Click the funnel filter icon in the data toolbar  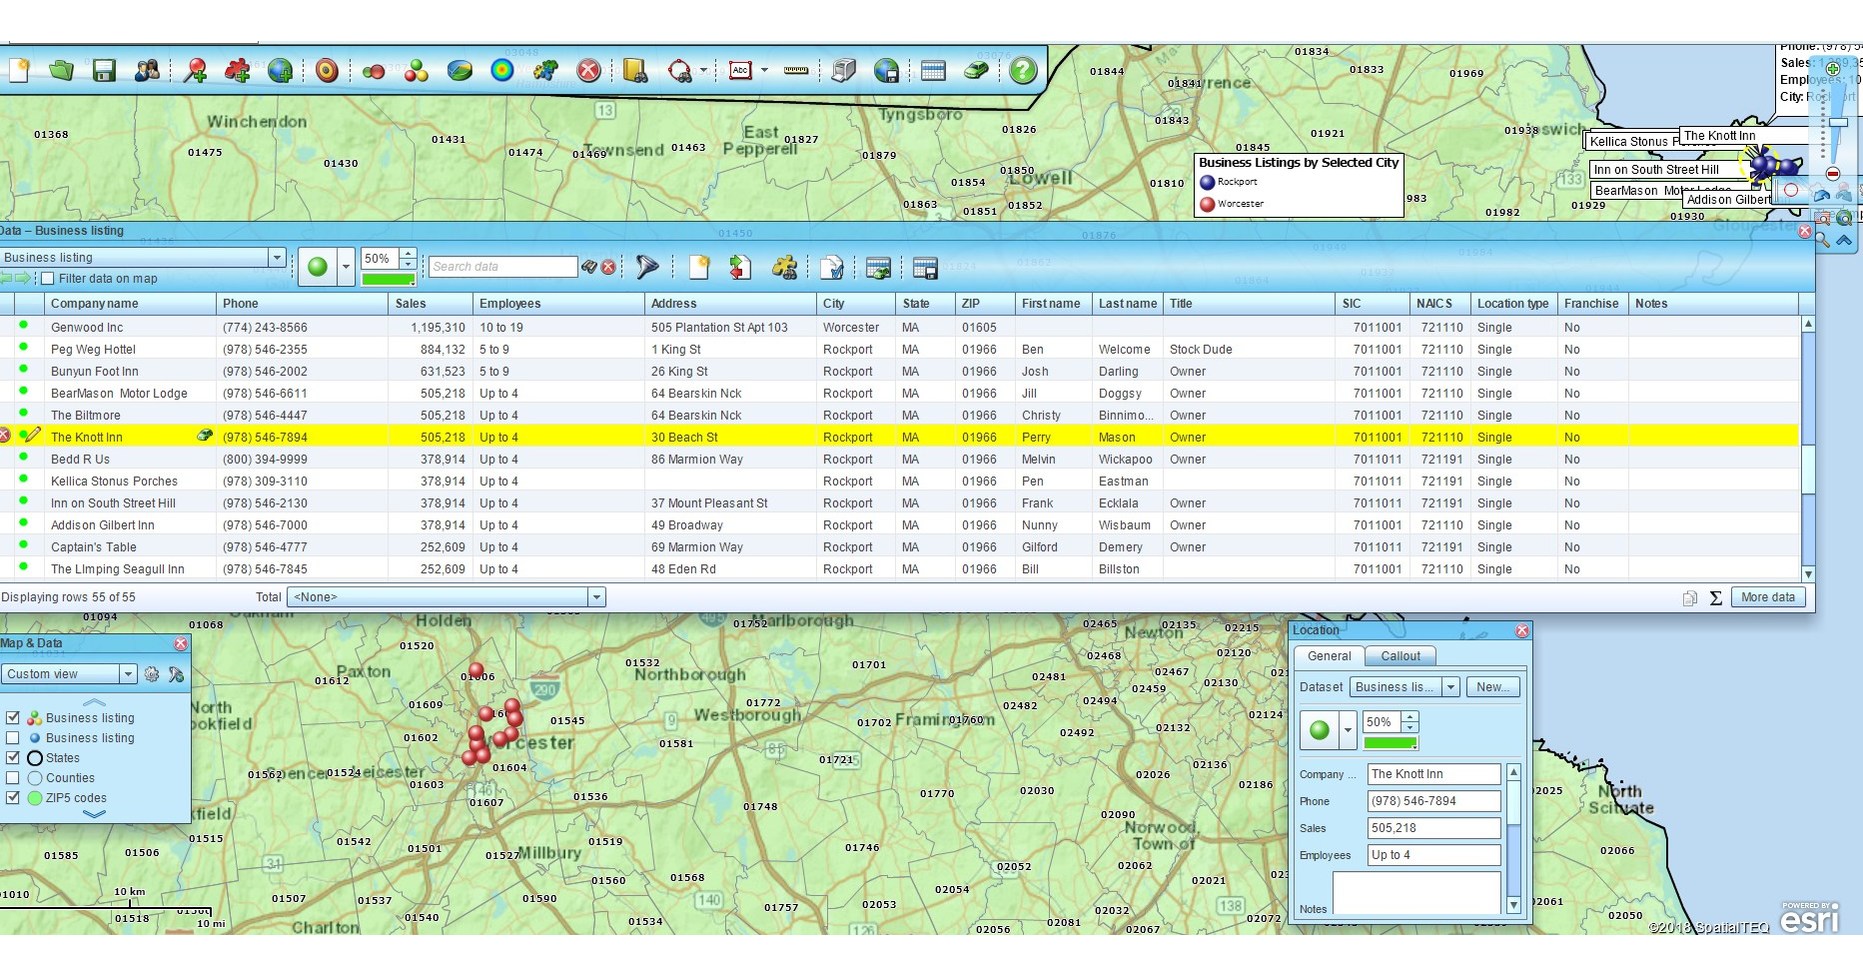(646, 267)
